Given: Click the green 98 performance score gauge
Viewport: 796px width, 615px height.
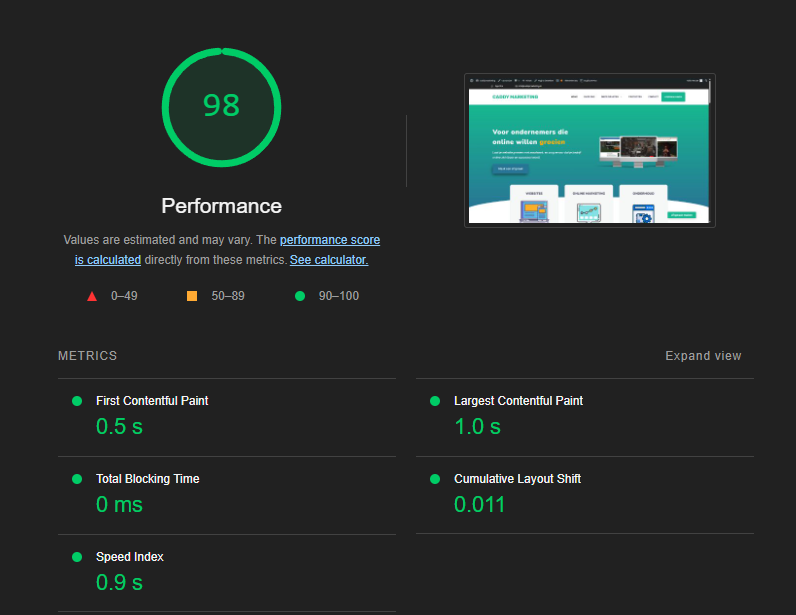Looking at the screenshot, I should click(x=221, y=106).
